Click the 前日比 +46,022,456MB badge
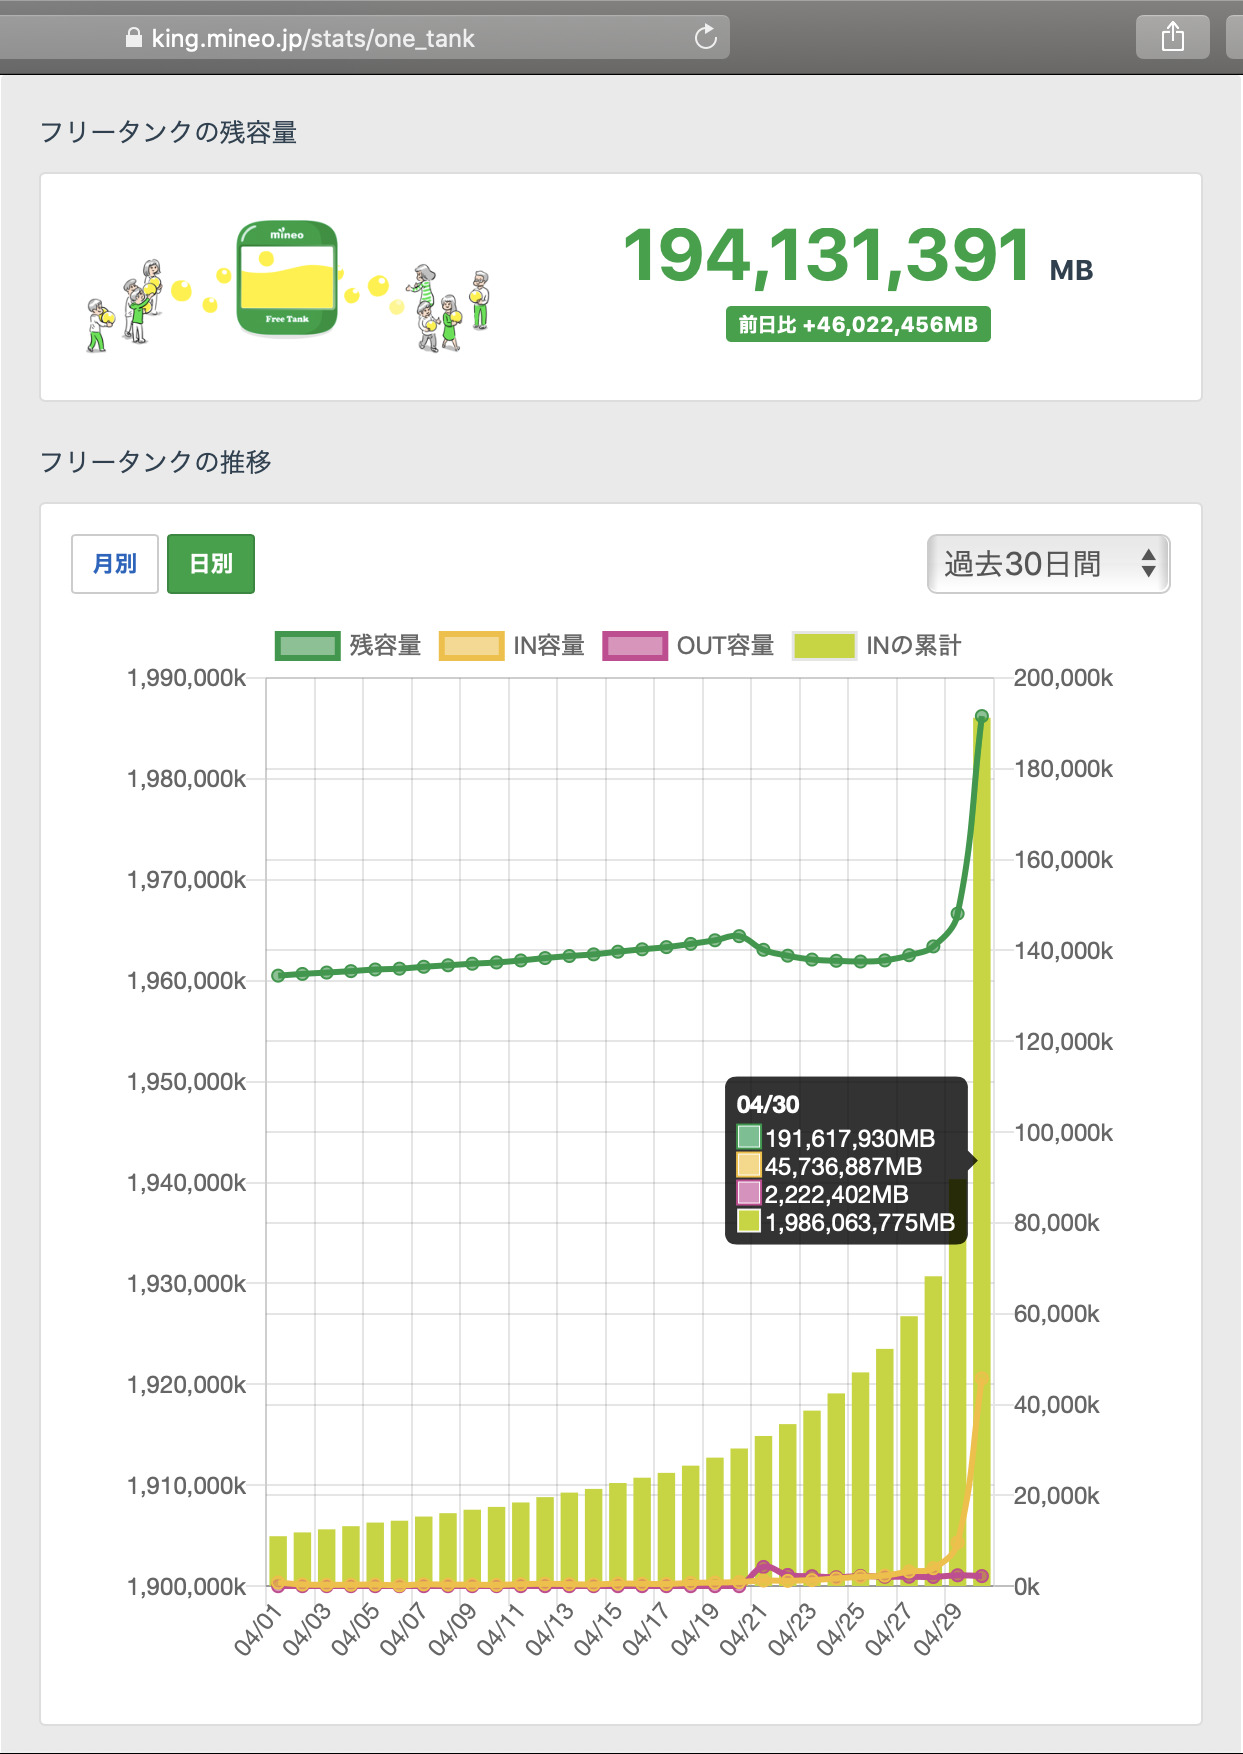 tap(858, 325)
